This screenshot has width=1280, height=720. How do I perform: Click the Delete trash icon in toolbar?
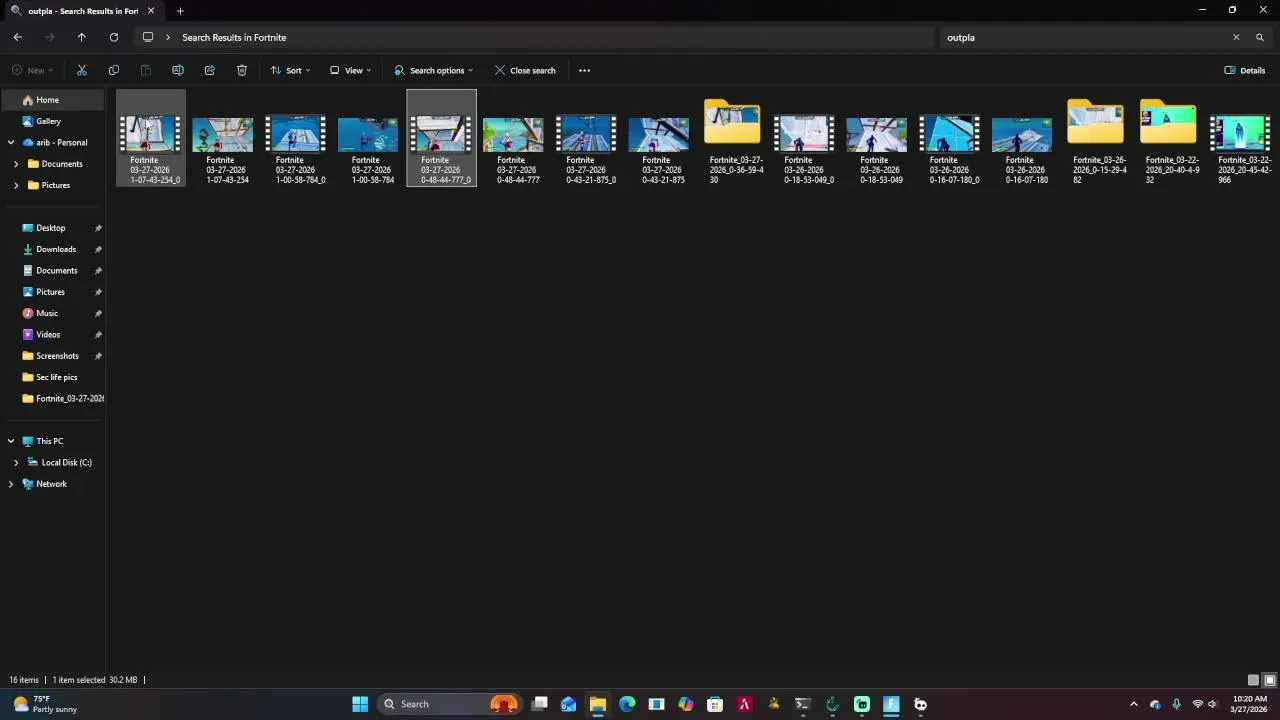242,70
